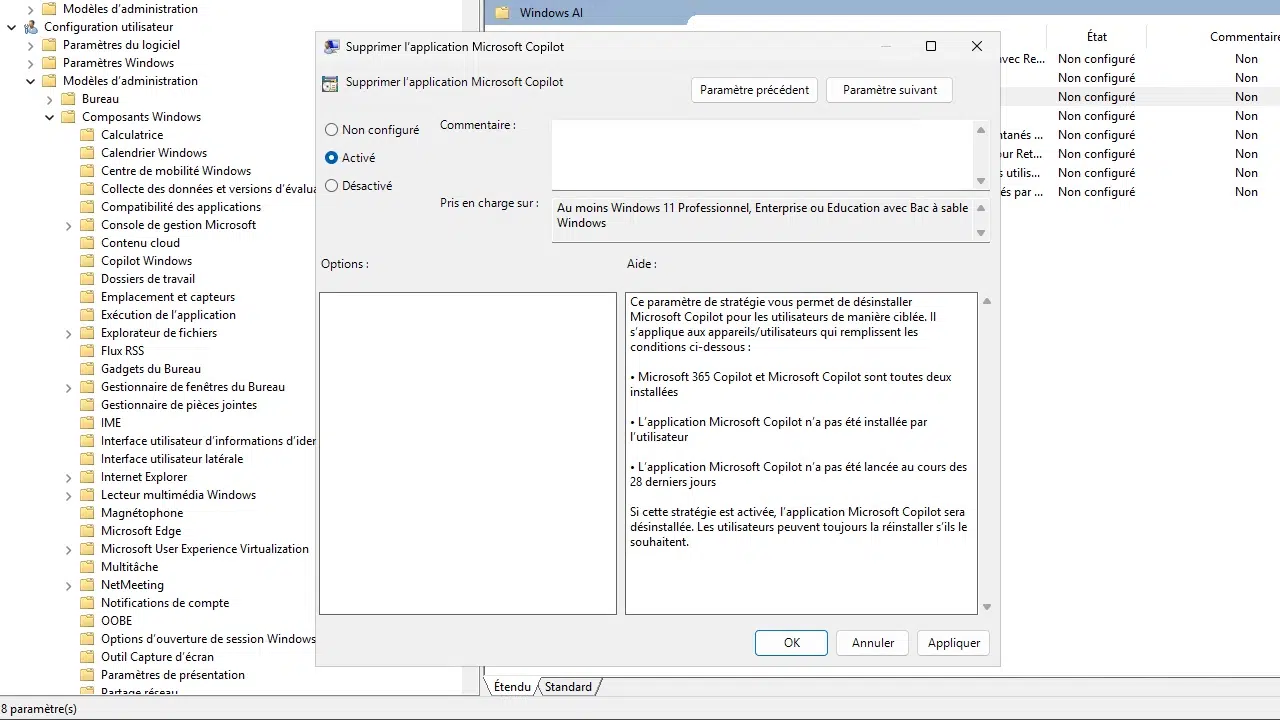
Task: Open the IME folder
Action: [110, 422]
